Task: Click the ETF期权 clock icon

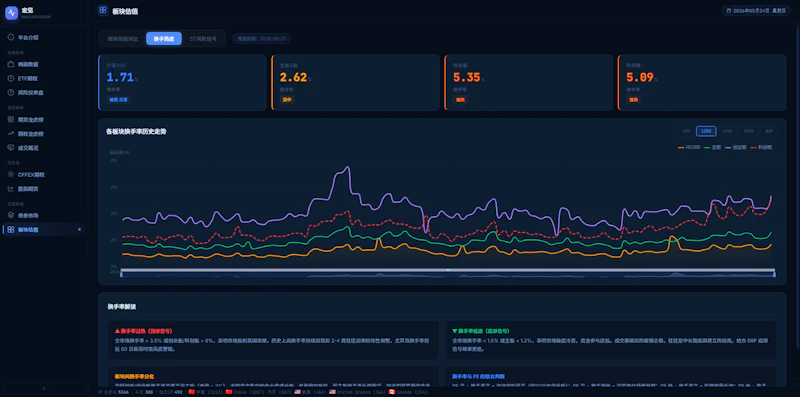Action: [x=11, y=79]
